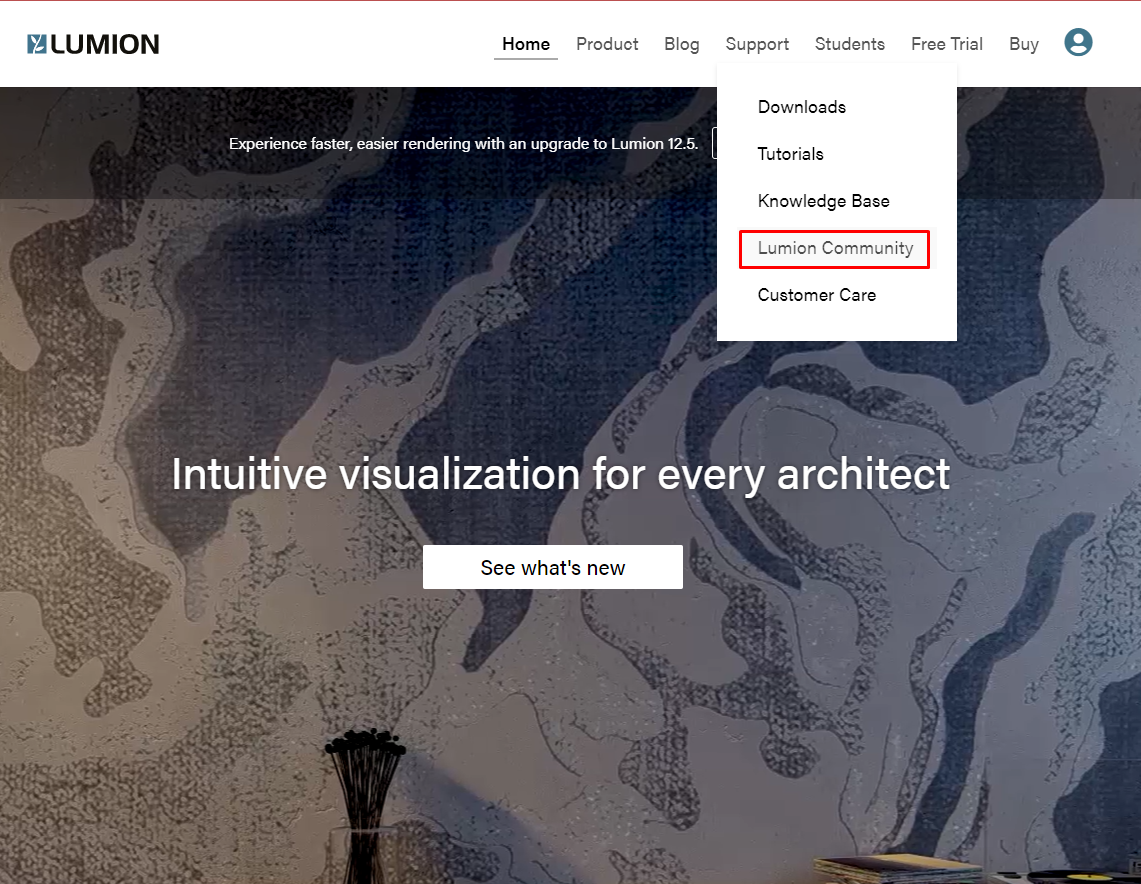Choose Downloads from the Support dropdown

coord(801,107)
